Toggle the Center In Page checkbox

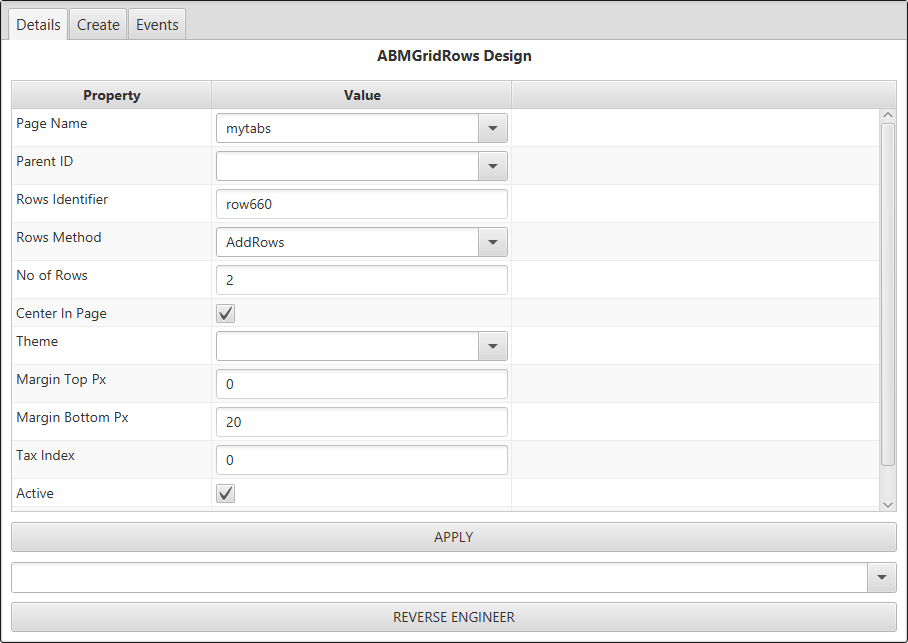pos(226,314)
